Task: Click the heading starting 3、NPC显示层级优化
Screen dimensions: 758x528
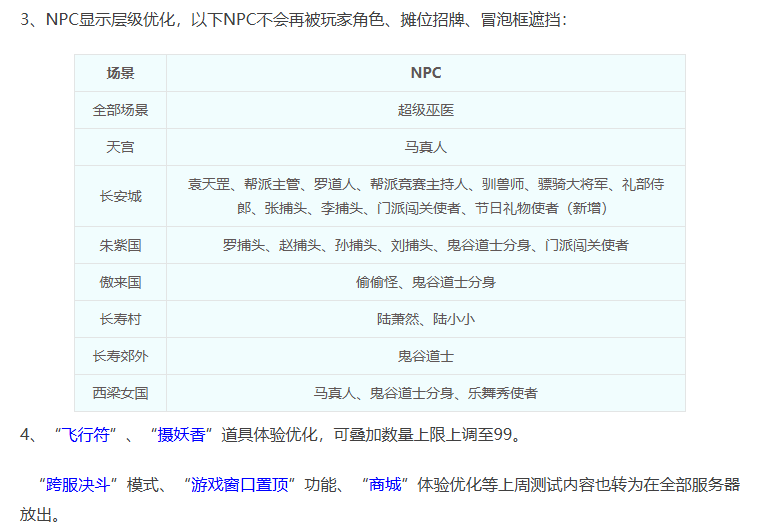Action: pos(293,20)
